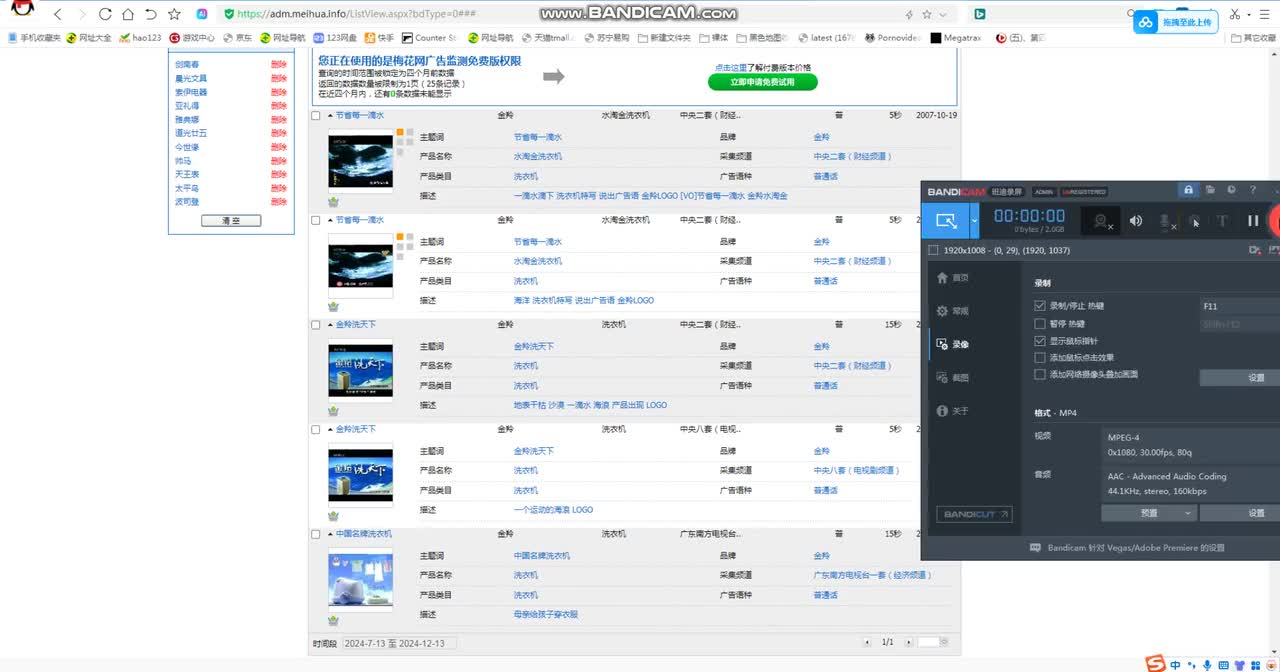Open Bandicam 常规 general tab
1280x672 pixels.
coord(952,311)
